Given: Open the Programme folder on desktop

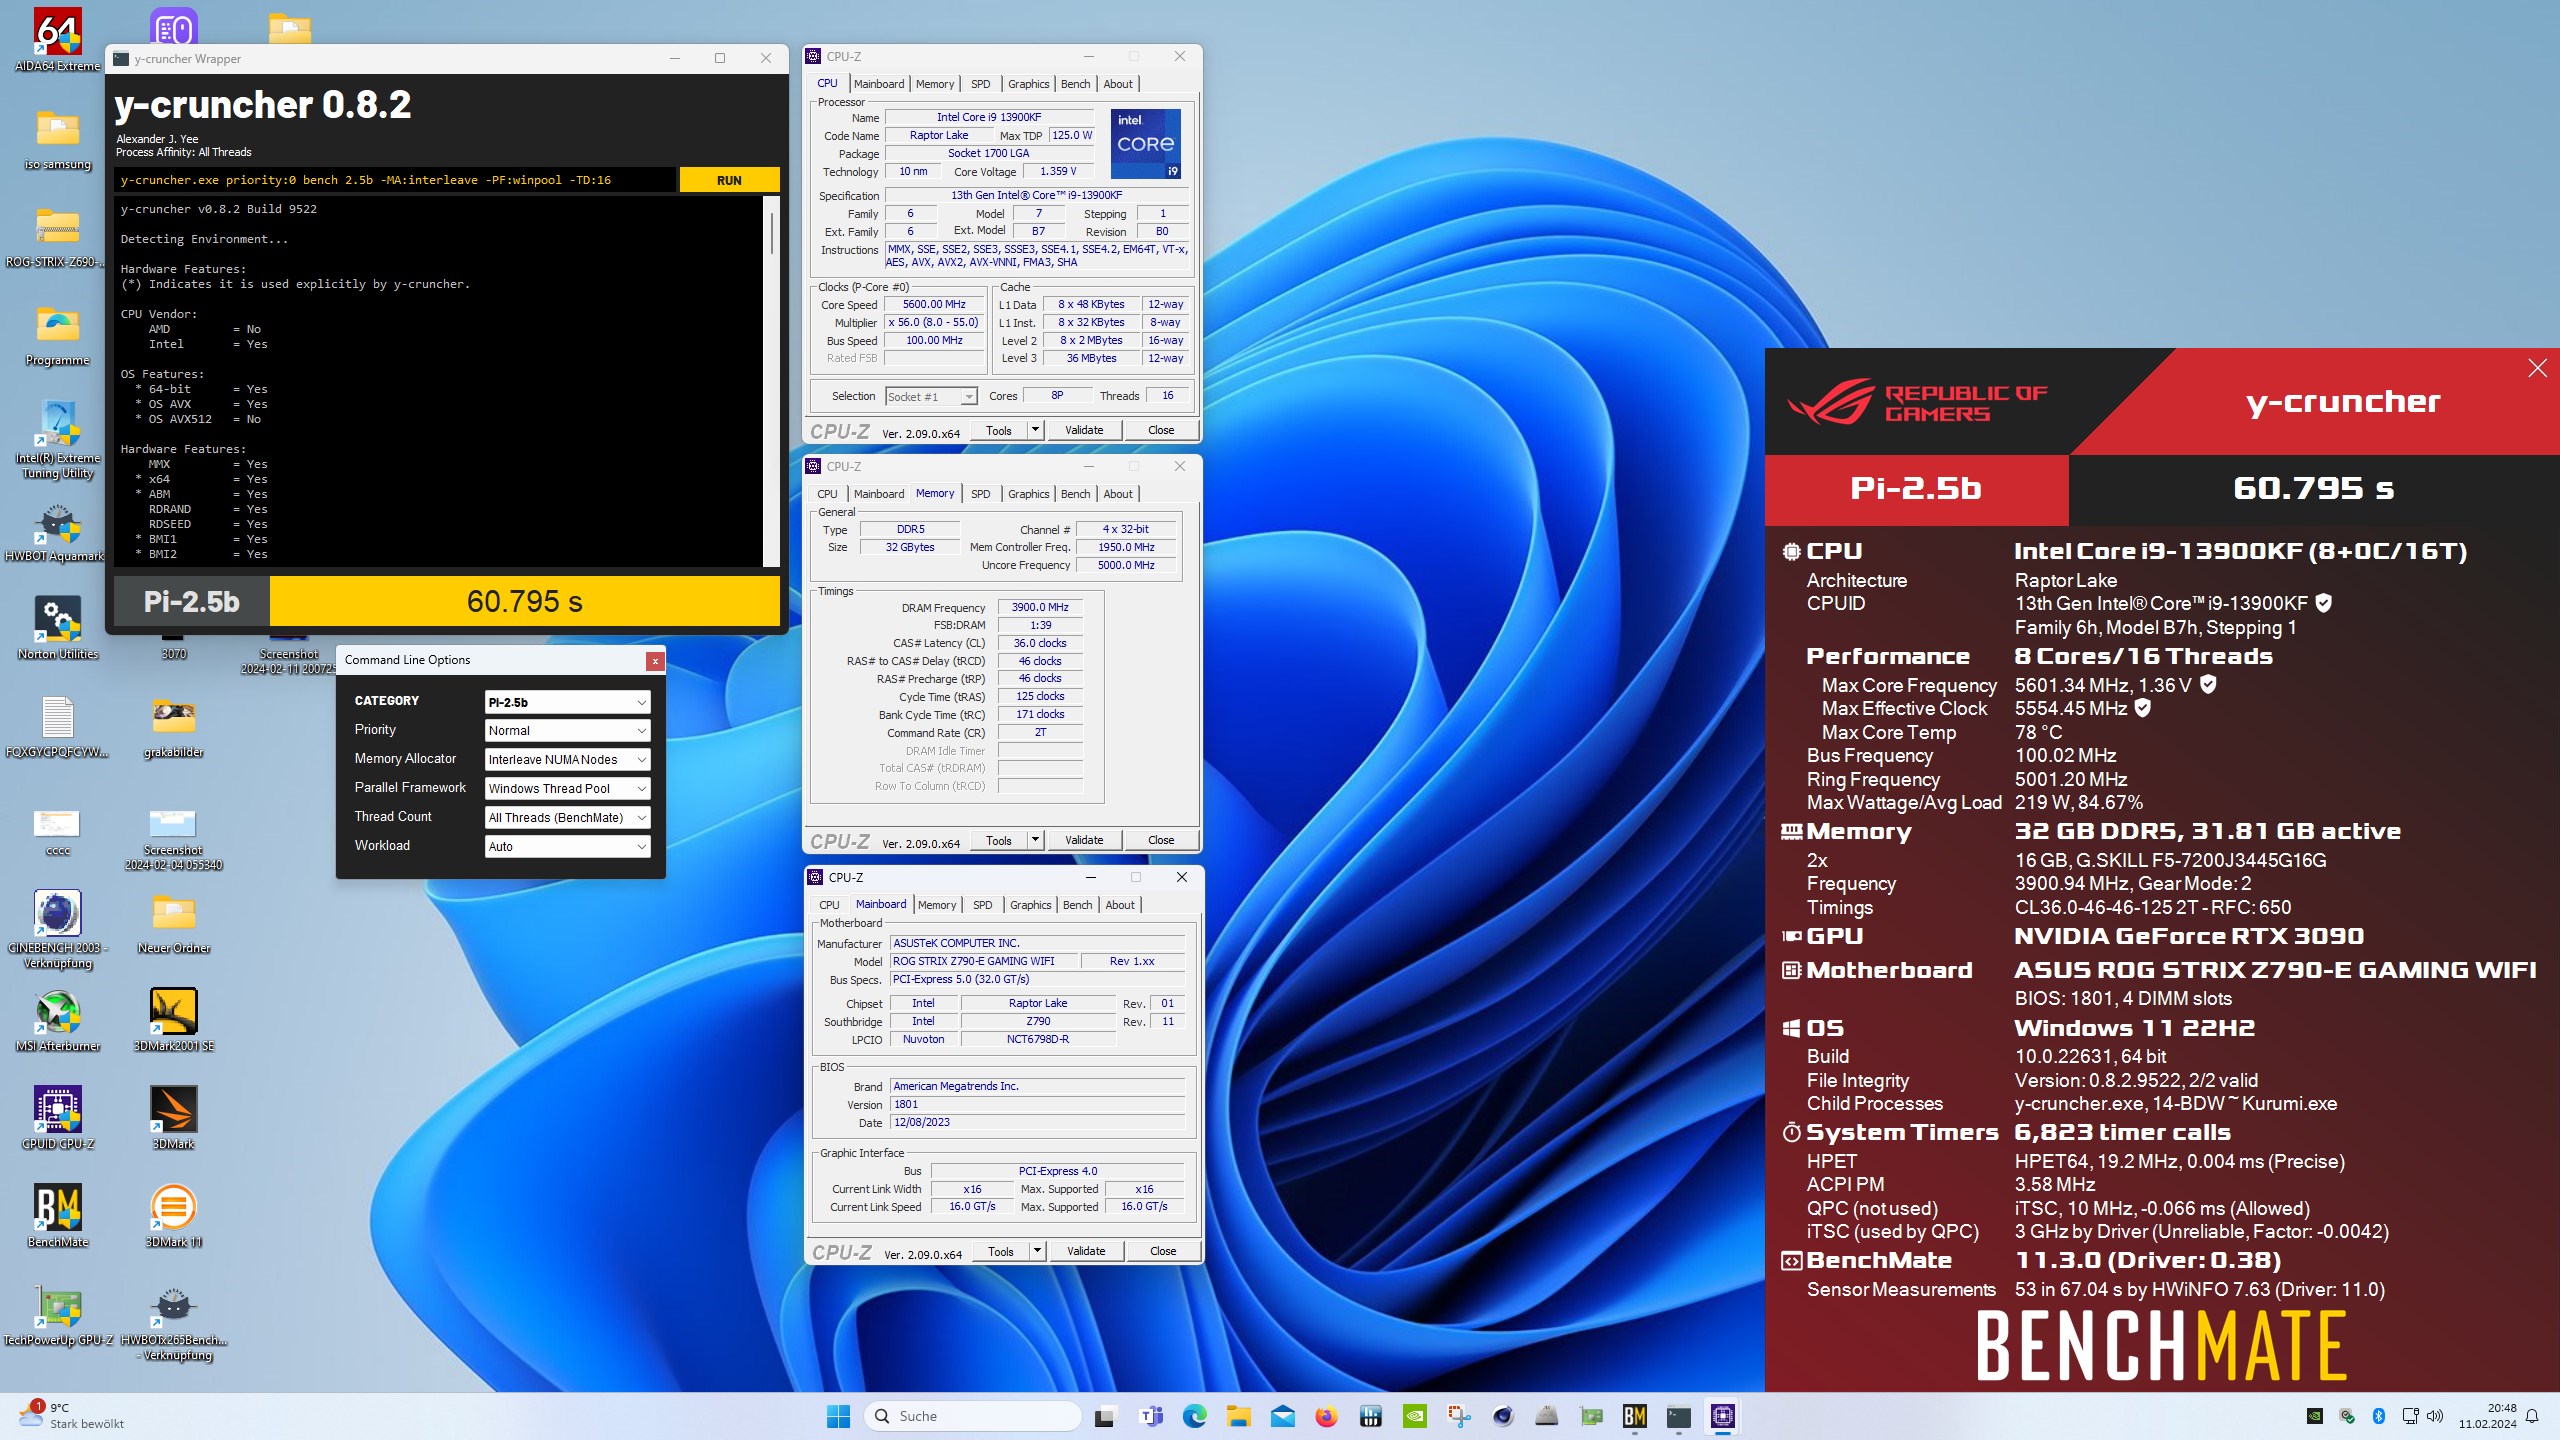Looking at the screenshot, I should 57,334.
